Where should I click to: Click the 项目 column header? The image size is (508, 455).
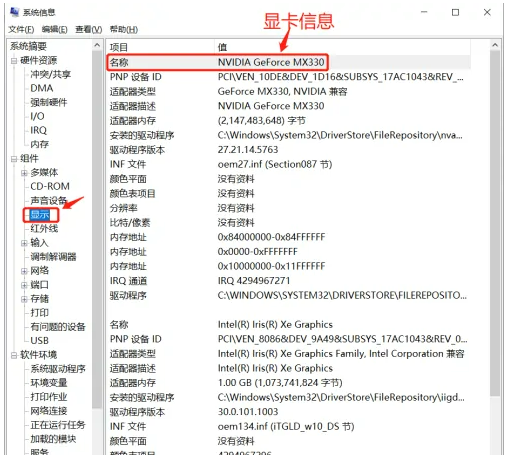pos(160,47)
